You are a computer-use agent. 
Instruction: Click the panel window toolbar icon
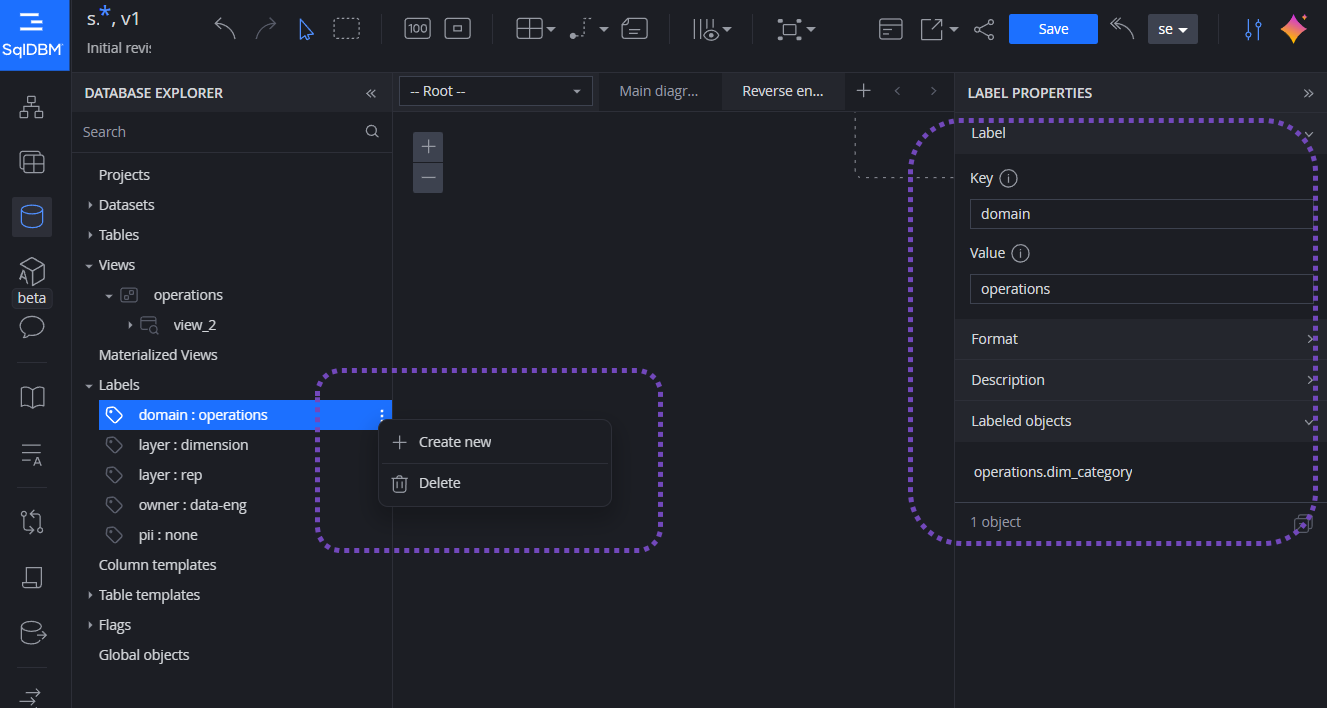[x=891, y=29]
